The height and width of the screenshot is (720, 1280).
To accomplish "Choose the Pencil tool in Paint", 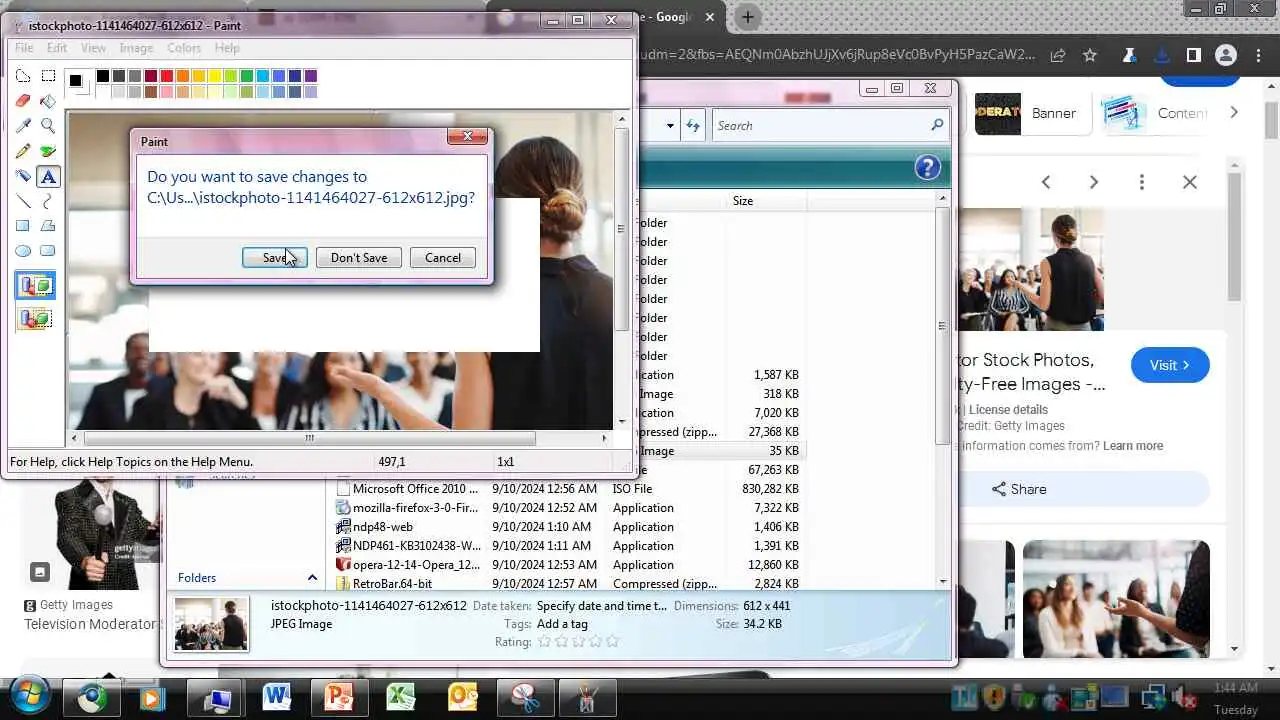I will click(23, 151).
